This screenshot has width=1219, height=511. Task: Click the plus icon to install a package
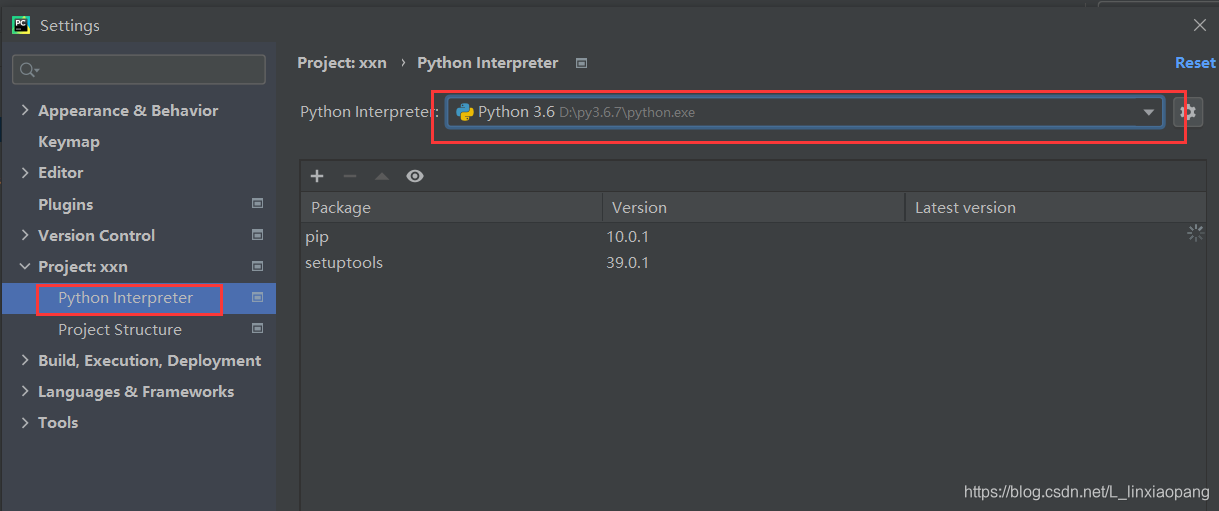(x=317, y=176)
